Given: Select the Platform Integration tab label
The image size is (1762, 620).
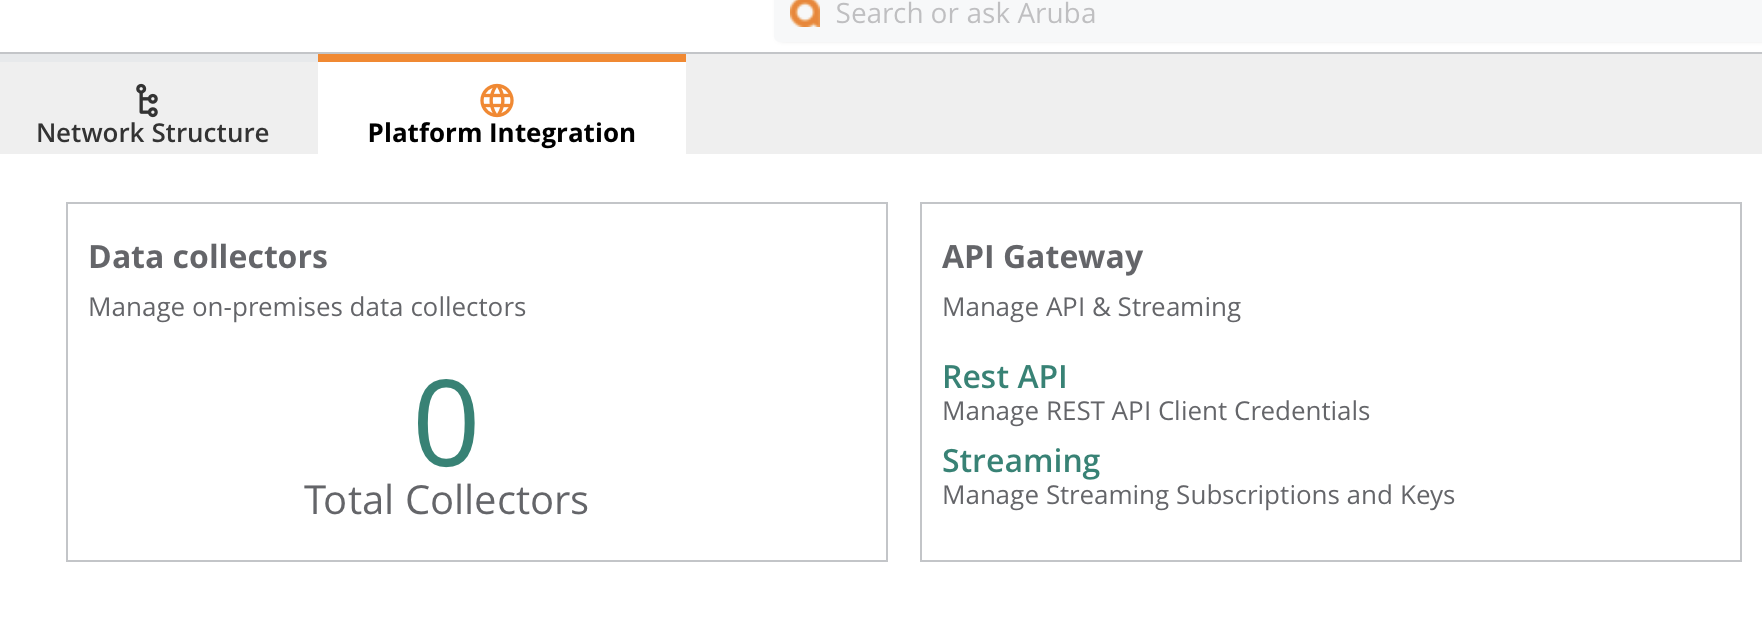Looking at the screenshot, I should (x=501, y=133).
